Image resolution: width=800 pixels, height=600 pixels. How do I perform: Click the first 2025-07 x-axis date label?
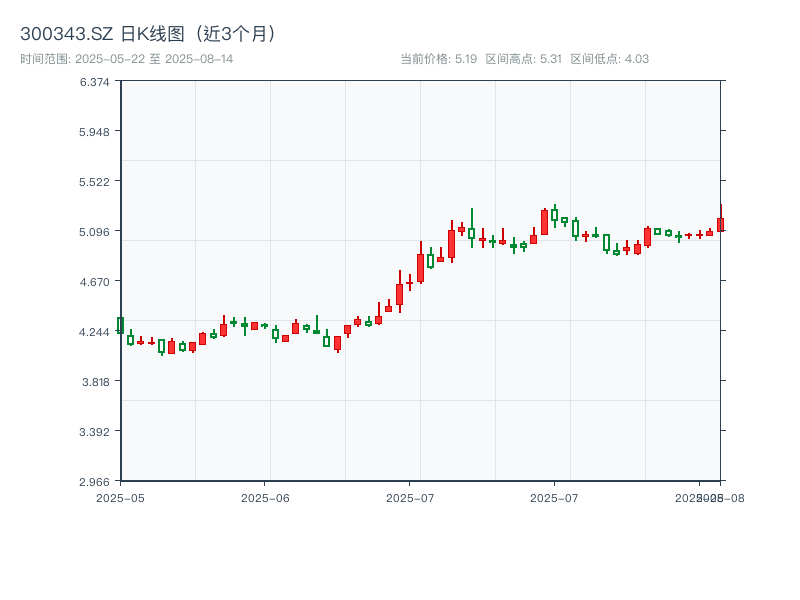pos(410,497)
